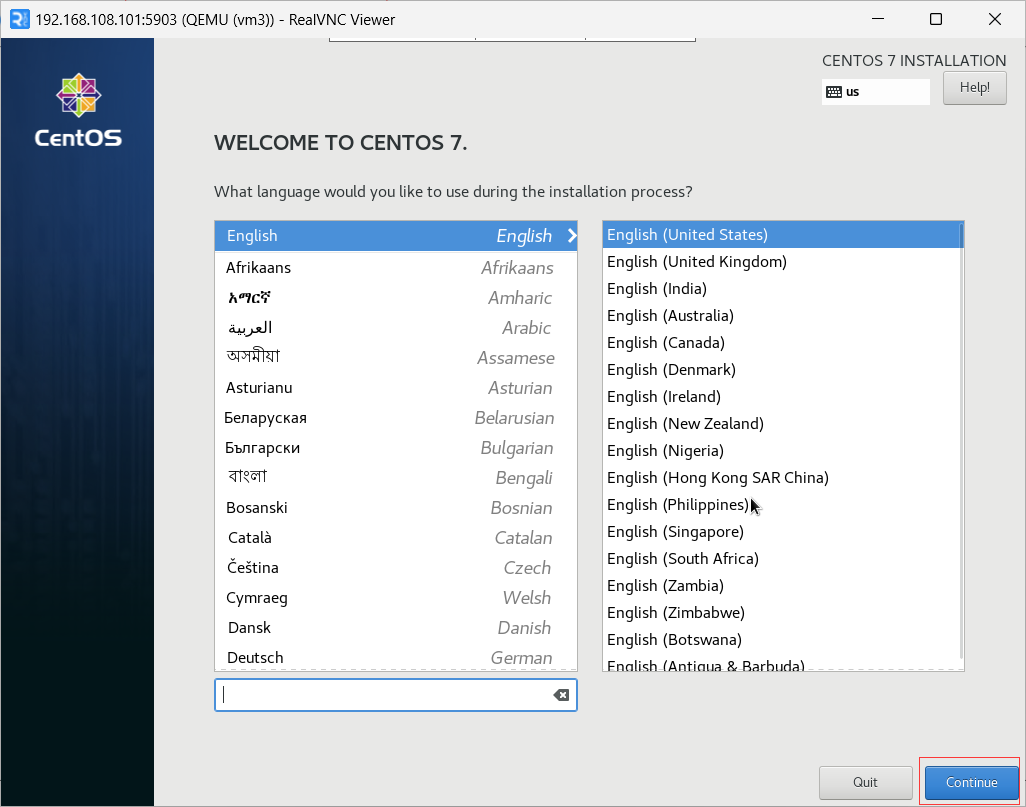Select English (Hong Kong SAR China) locale
This screenshot has width=1026, height=807.
point(781,478)
